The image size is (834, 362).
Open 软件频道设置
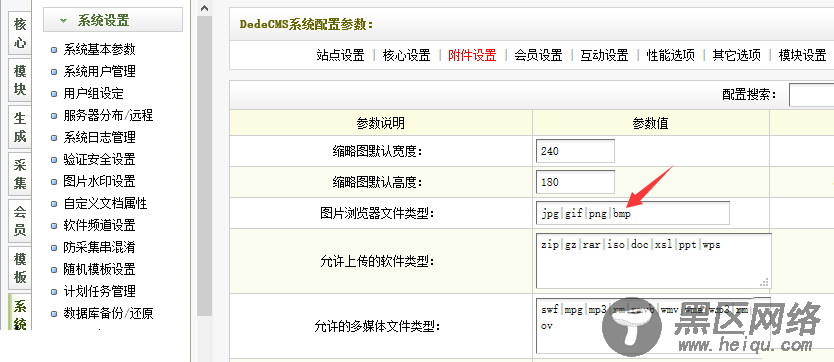point(99,225)
